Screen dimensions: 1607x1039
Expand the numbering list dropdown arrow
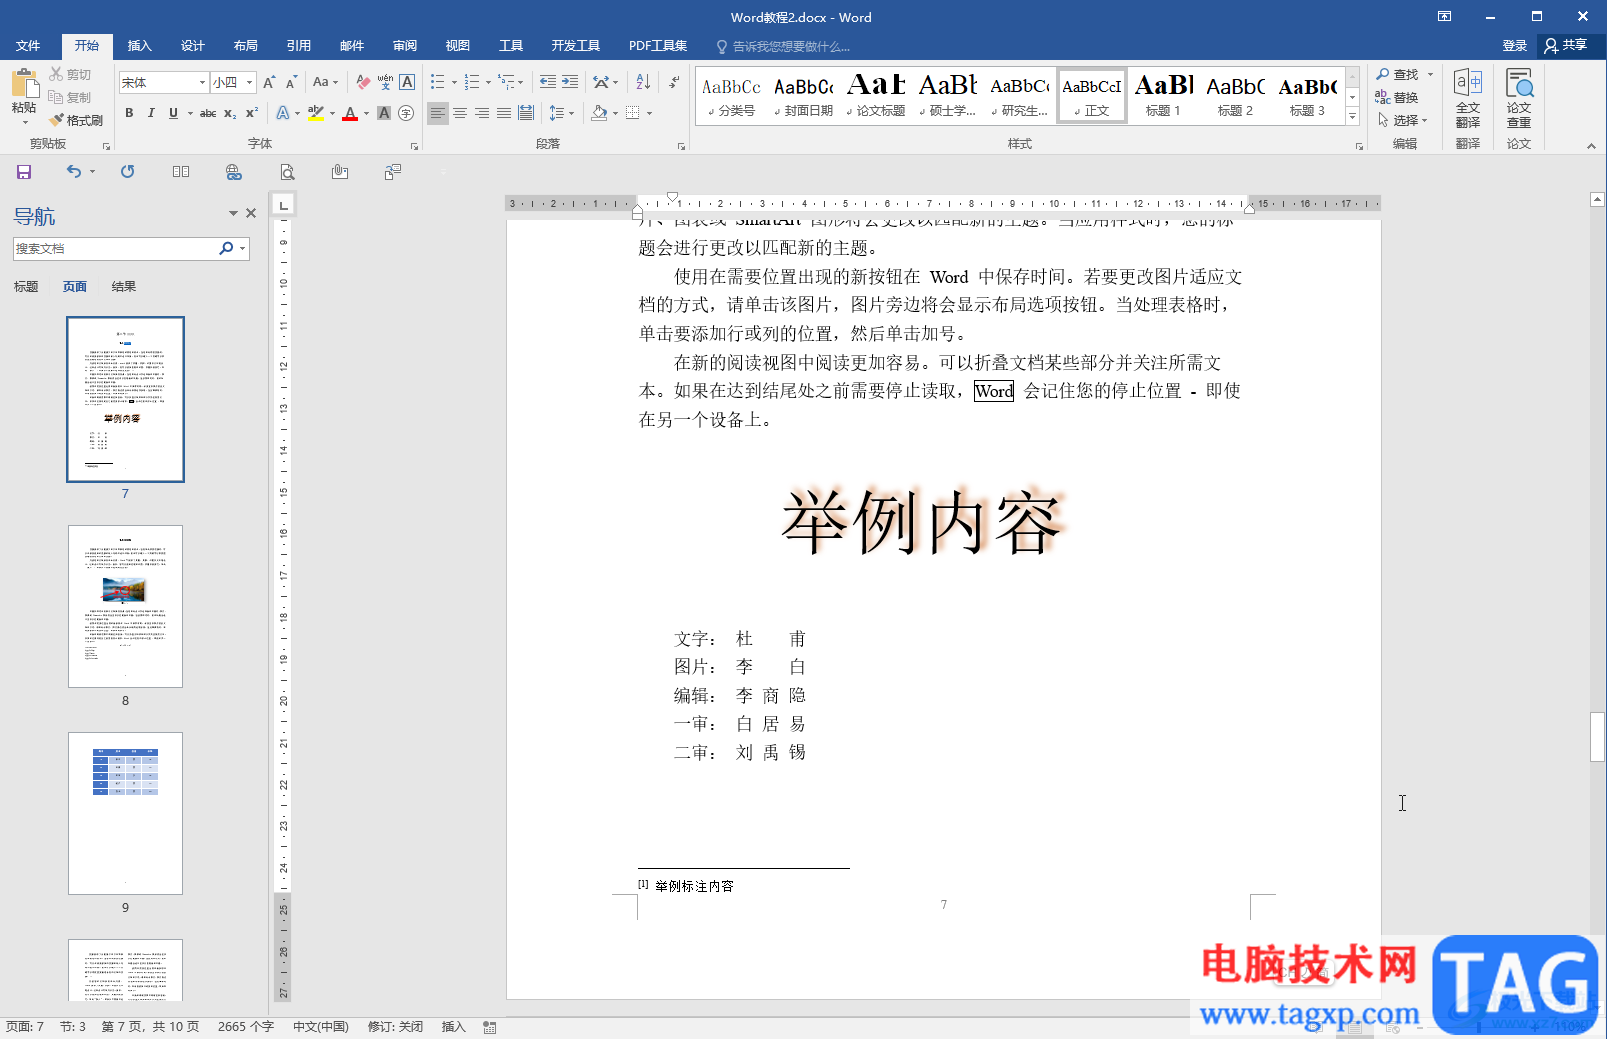click(x=489, y=83)
